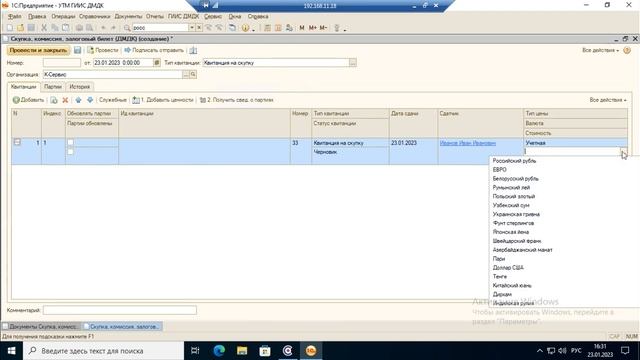The width and height of the screenshot is (640, 360).
Task: Open Все действия menu above the table
Action: click(x=608, y=100)
